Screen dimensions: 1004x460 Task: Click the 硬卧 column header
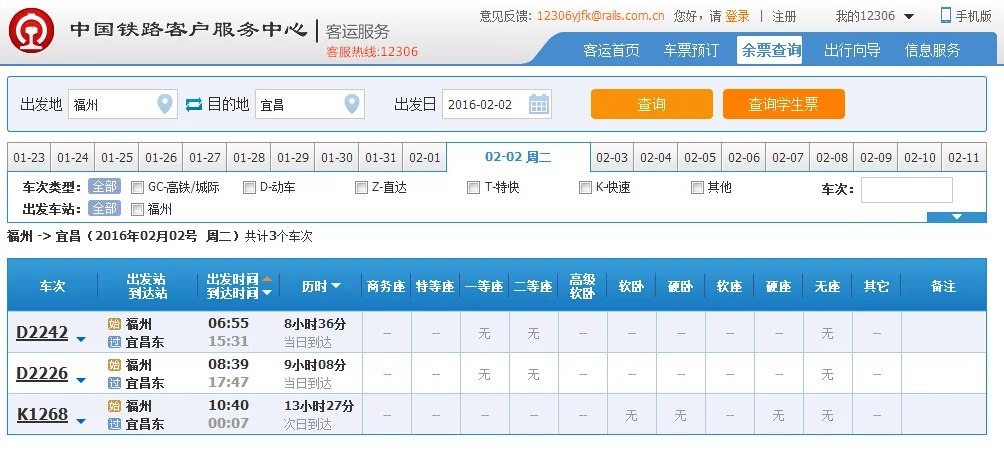click(680, 286)
